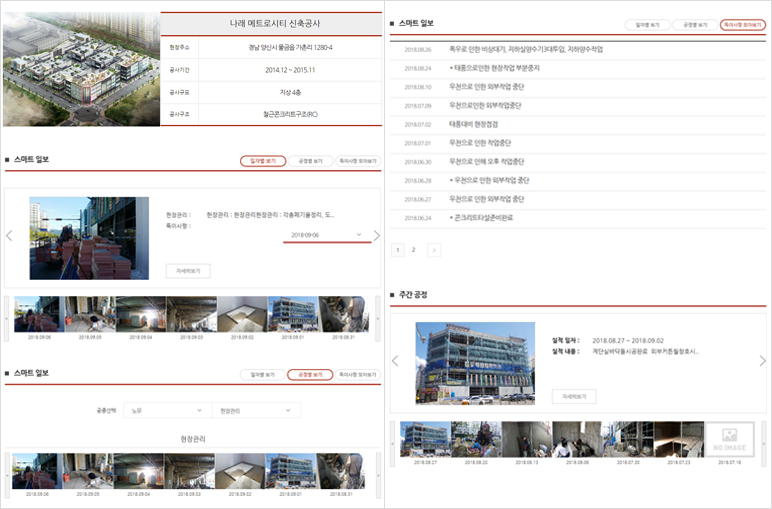Image resolution: width=772 pixels, height=509 pixels.
Task: Select the 2018.09.01 thumbnail under the 현장관리 heading
Action: tap(290, 471)
